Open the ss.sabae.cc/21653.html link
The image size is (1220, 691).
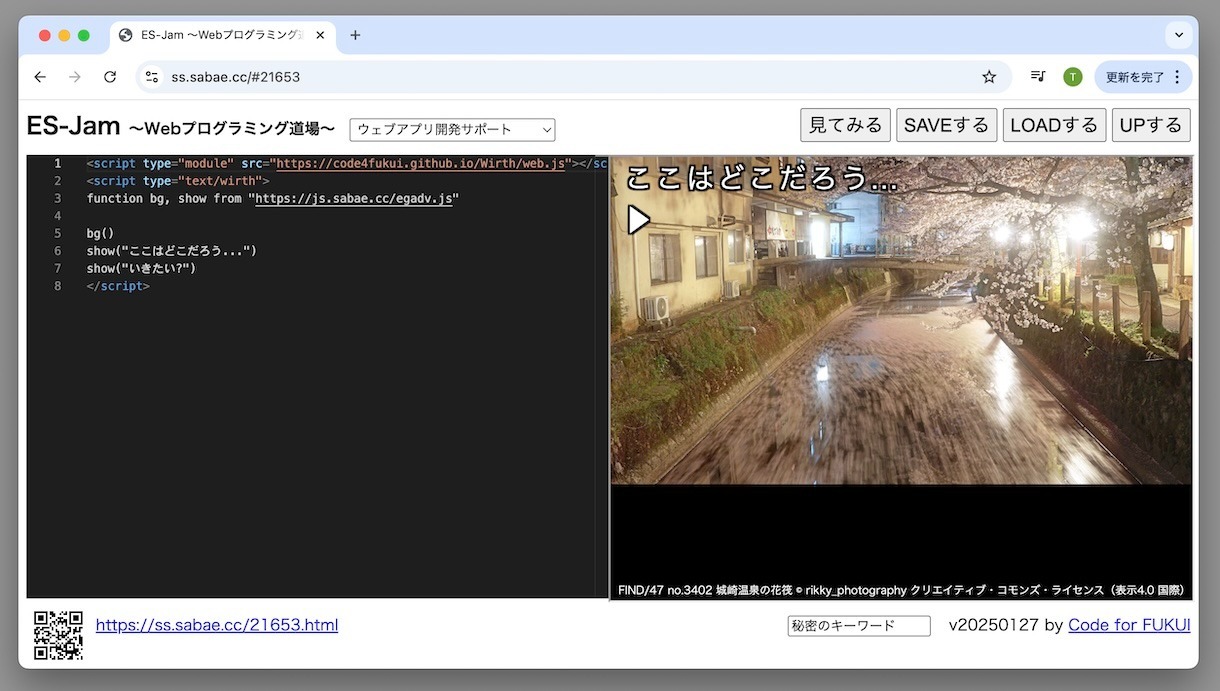(217, 625)
